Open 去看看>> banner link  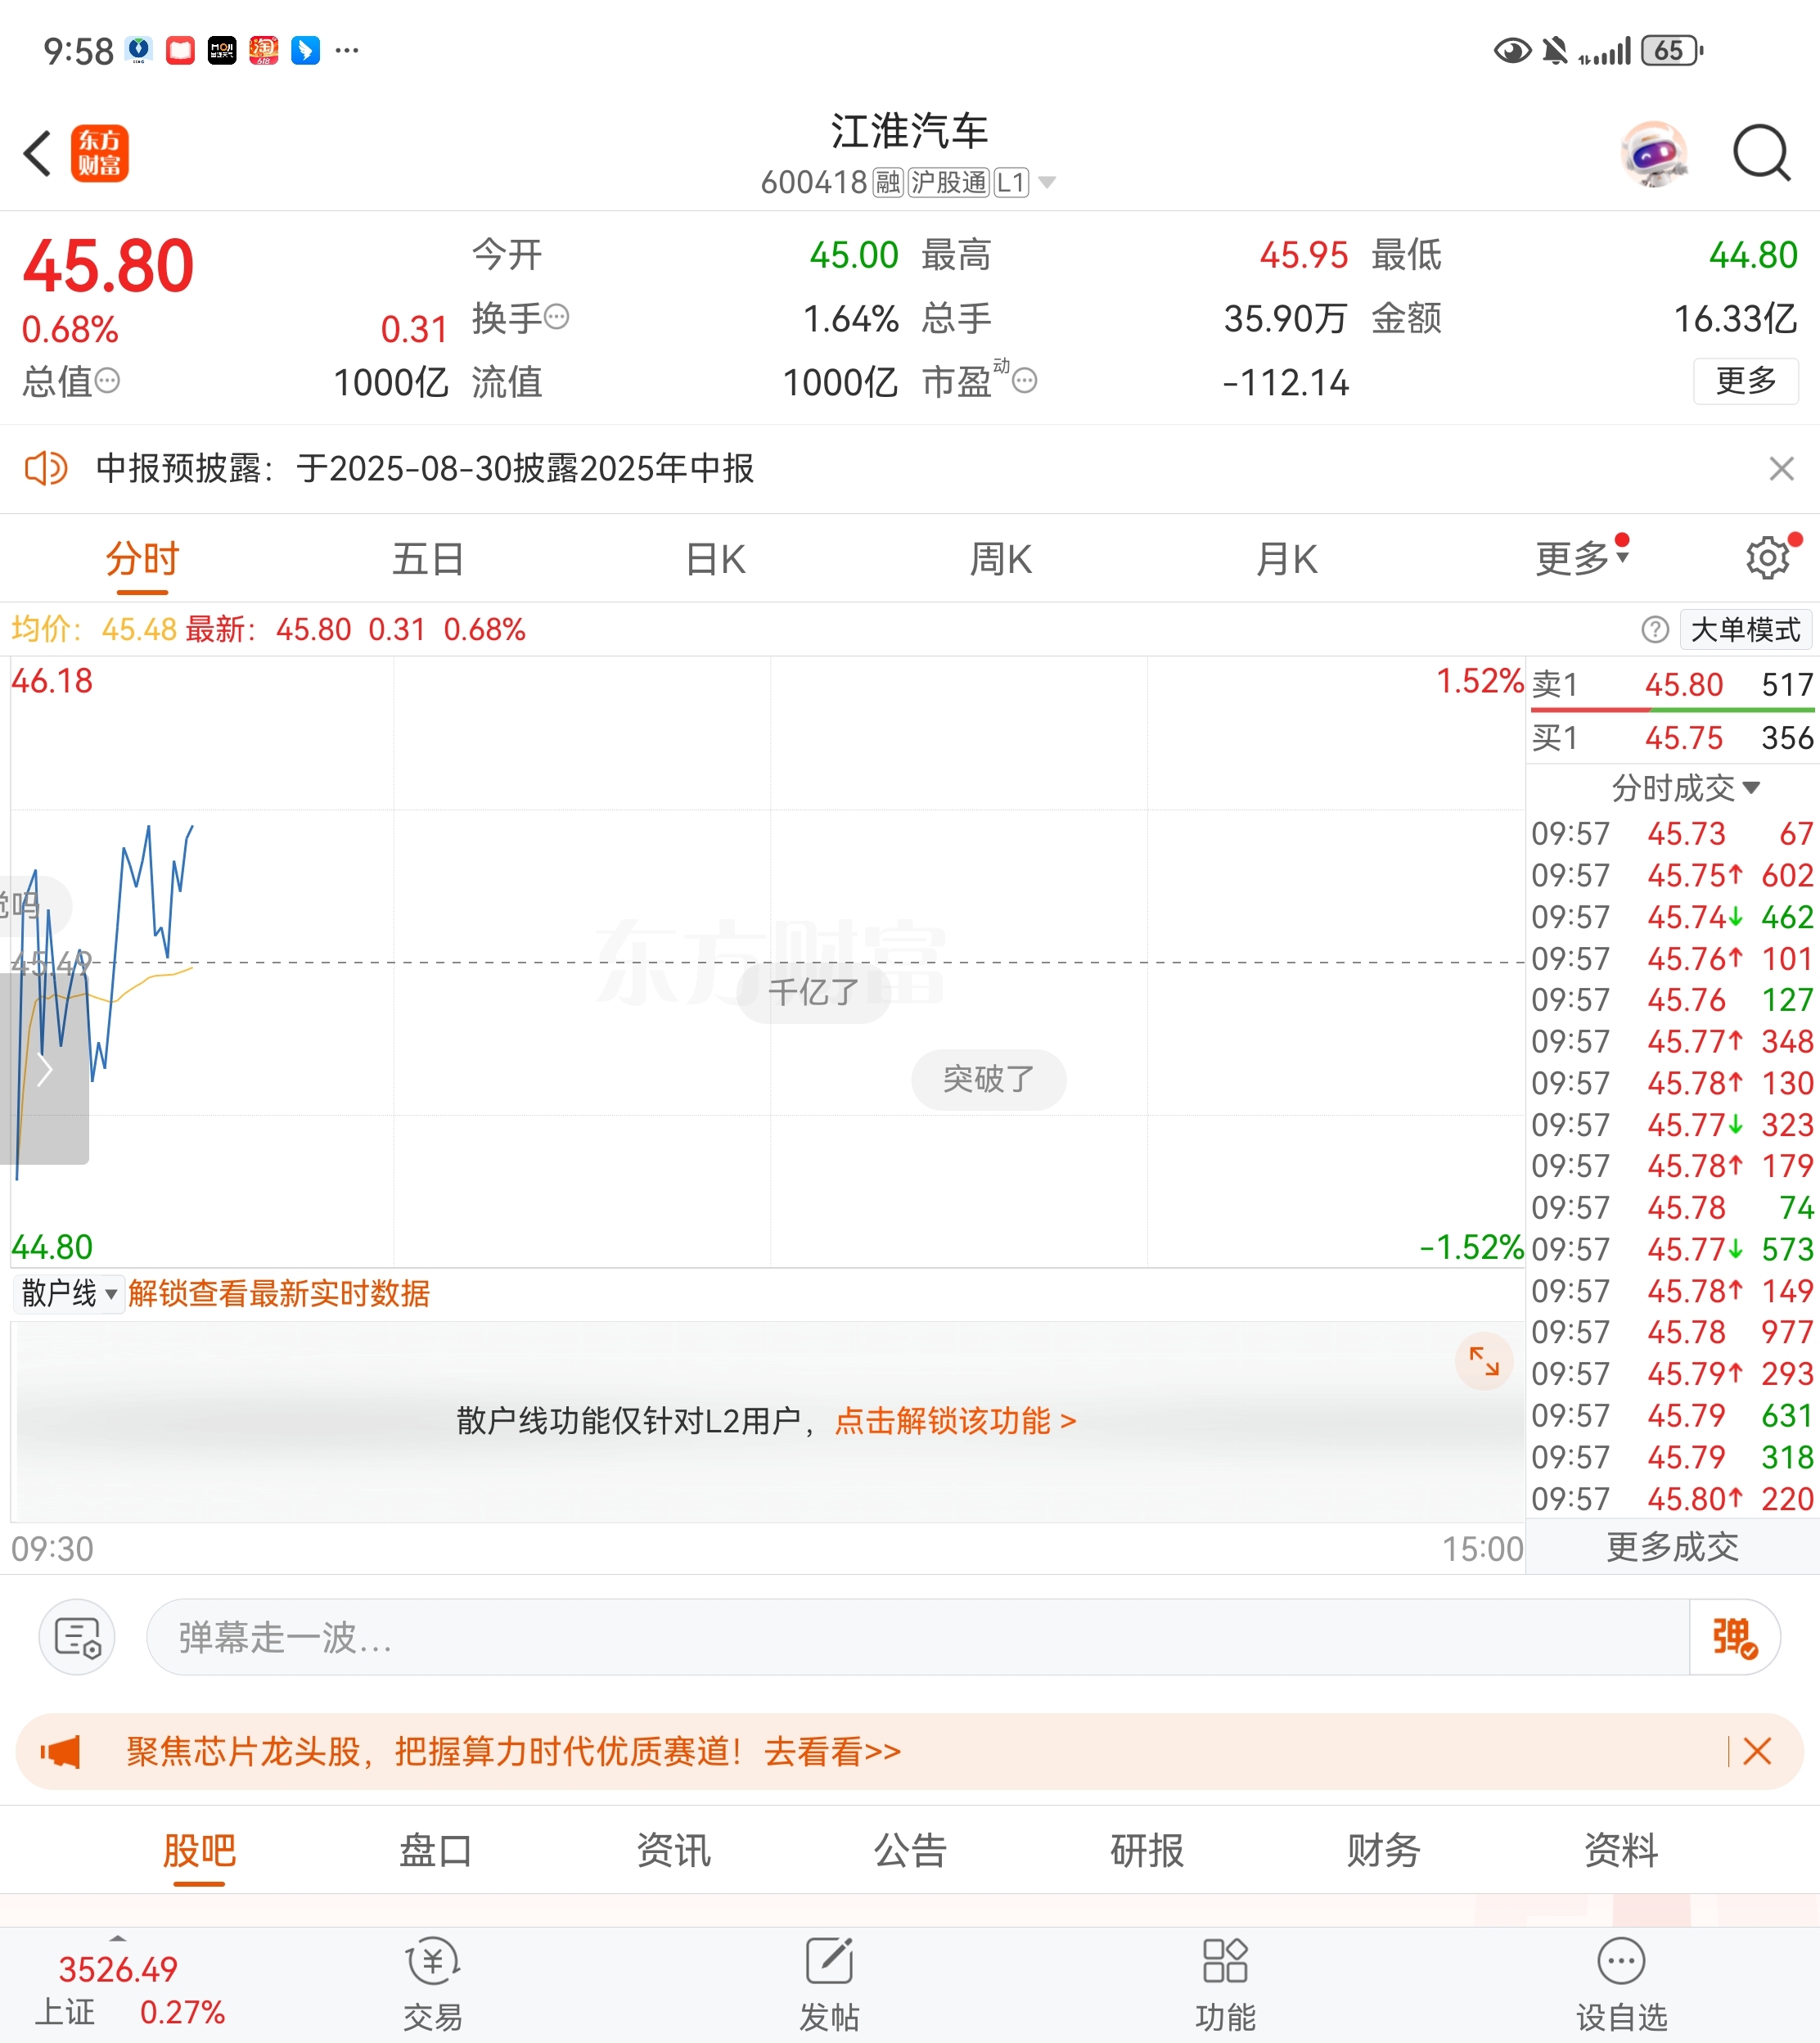[832, 1751]
